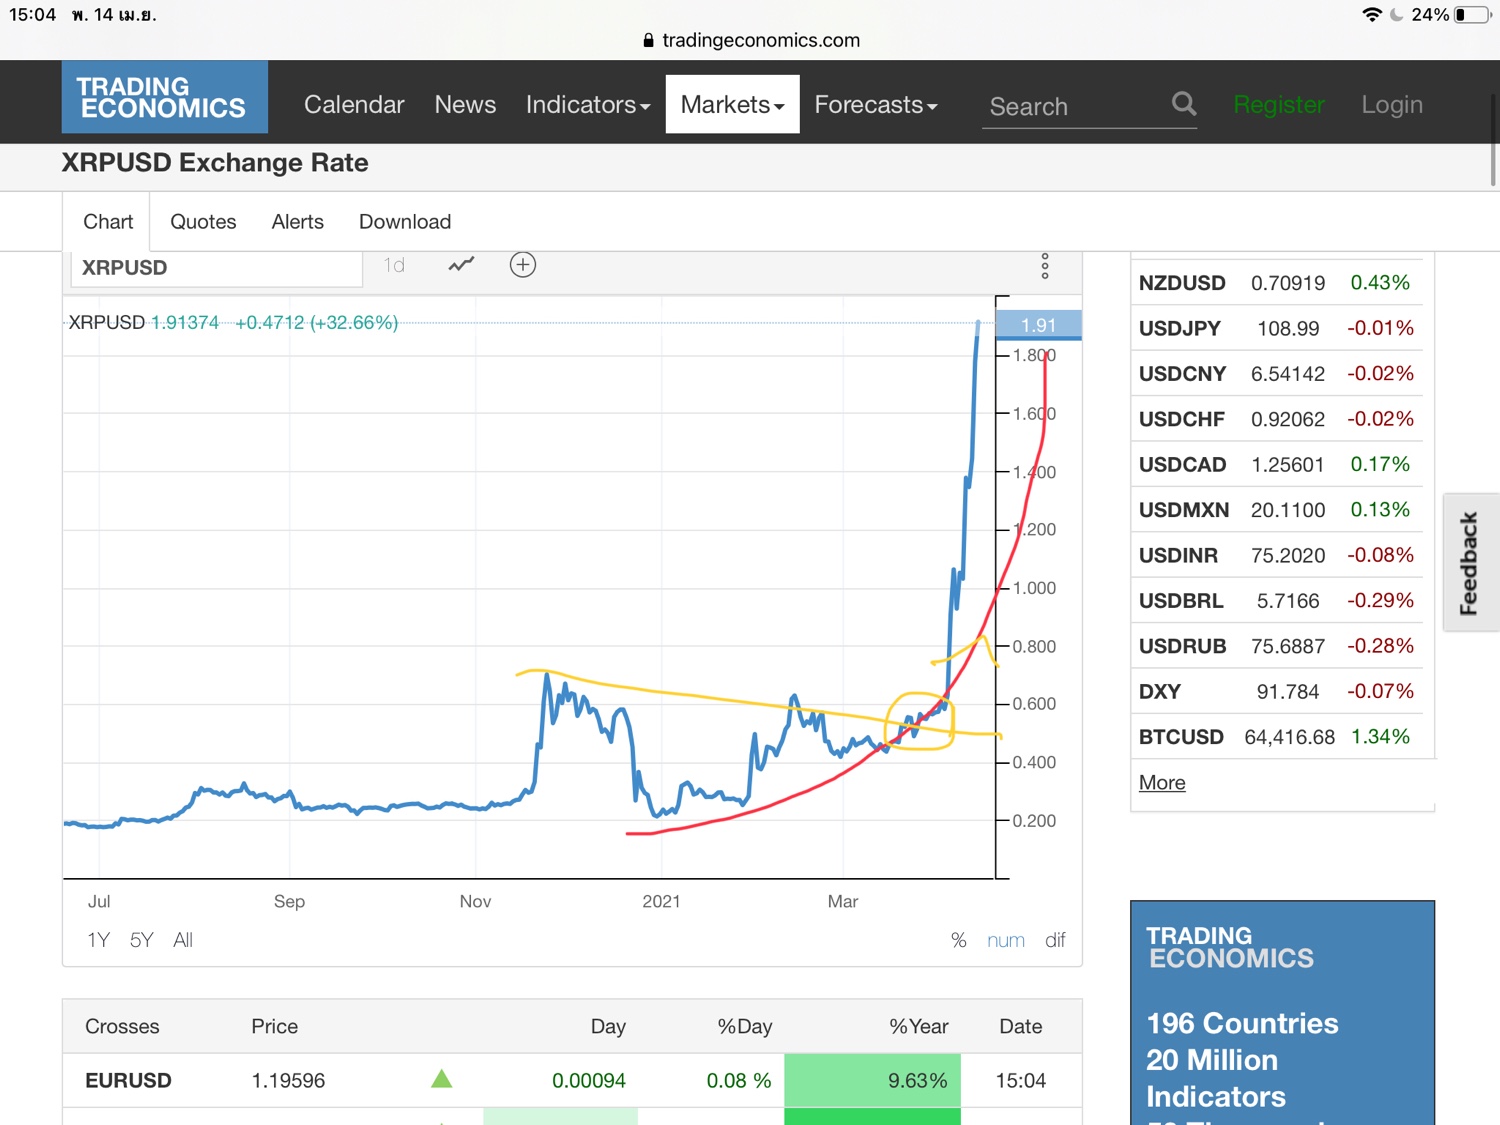
Task: Expand the Forecasts dropdown menu
Action: click(876, 105)
